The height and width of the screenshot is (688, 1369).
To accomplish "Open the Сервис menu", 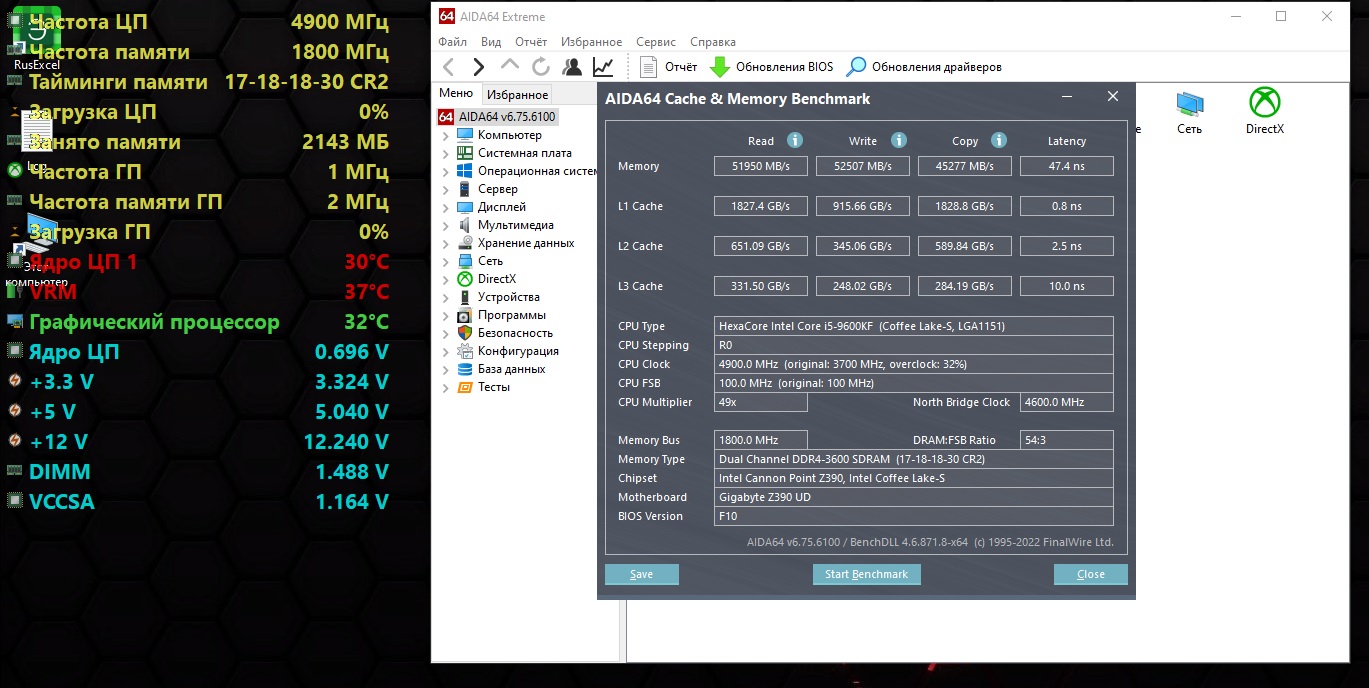I will [x=656, y=42].
